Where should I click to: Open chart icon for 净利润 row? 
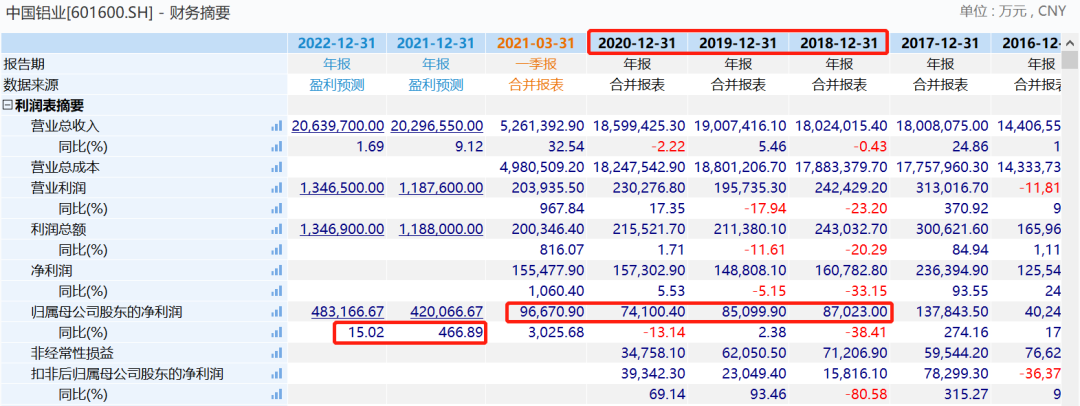tap(277, 271)
